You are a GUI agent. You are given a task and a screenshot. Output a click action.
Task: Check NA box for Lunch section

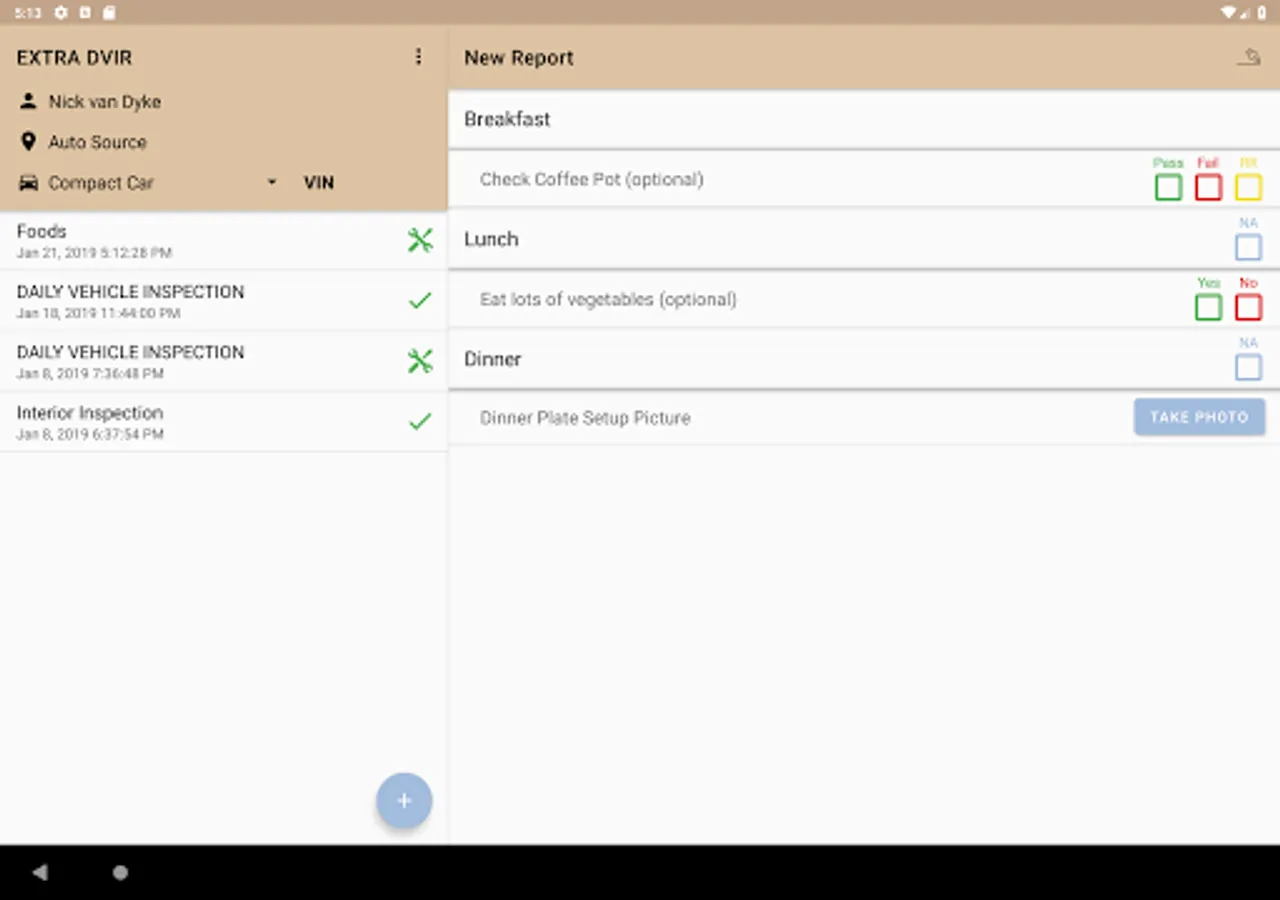tap(1248, 247)
